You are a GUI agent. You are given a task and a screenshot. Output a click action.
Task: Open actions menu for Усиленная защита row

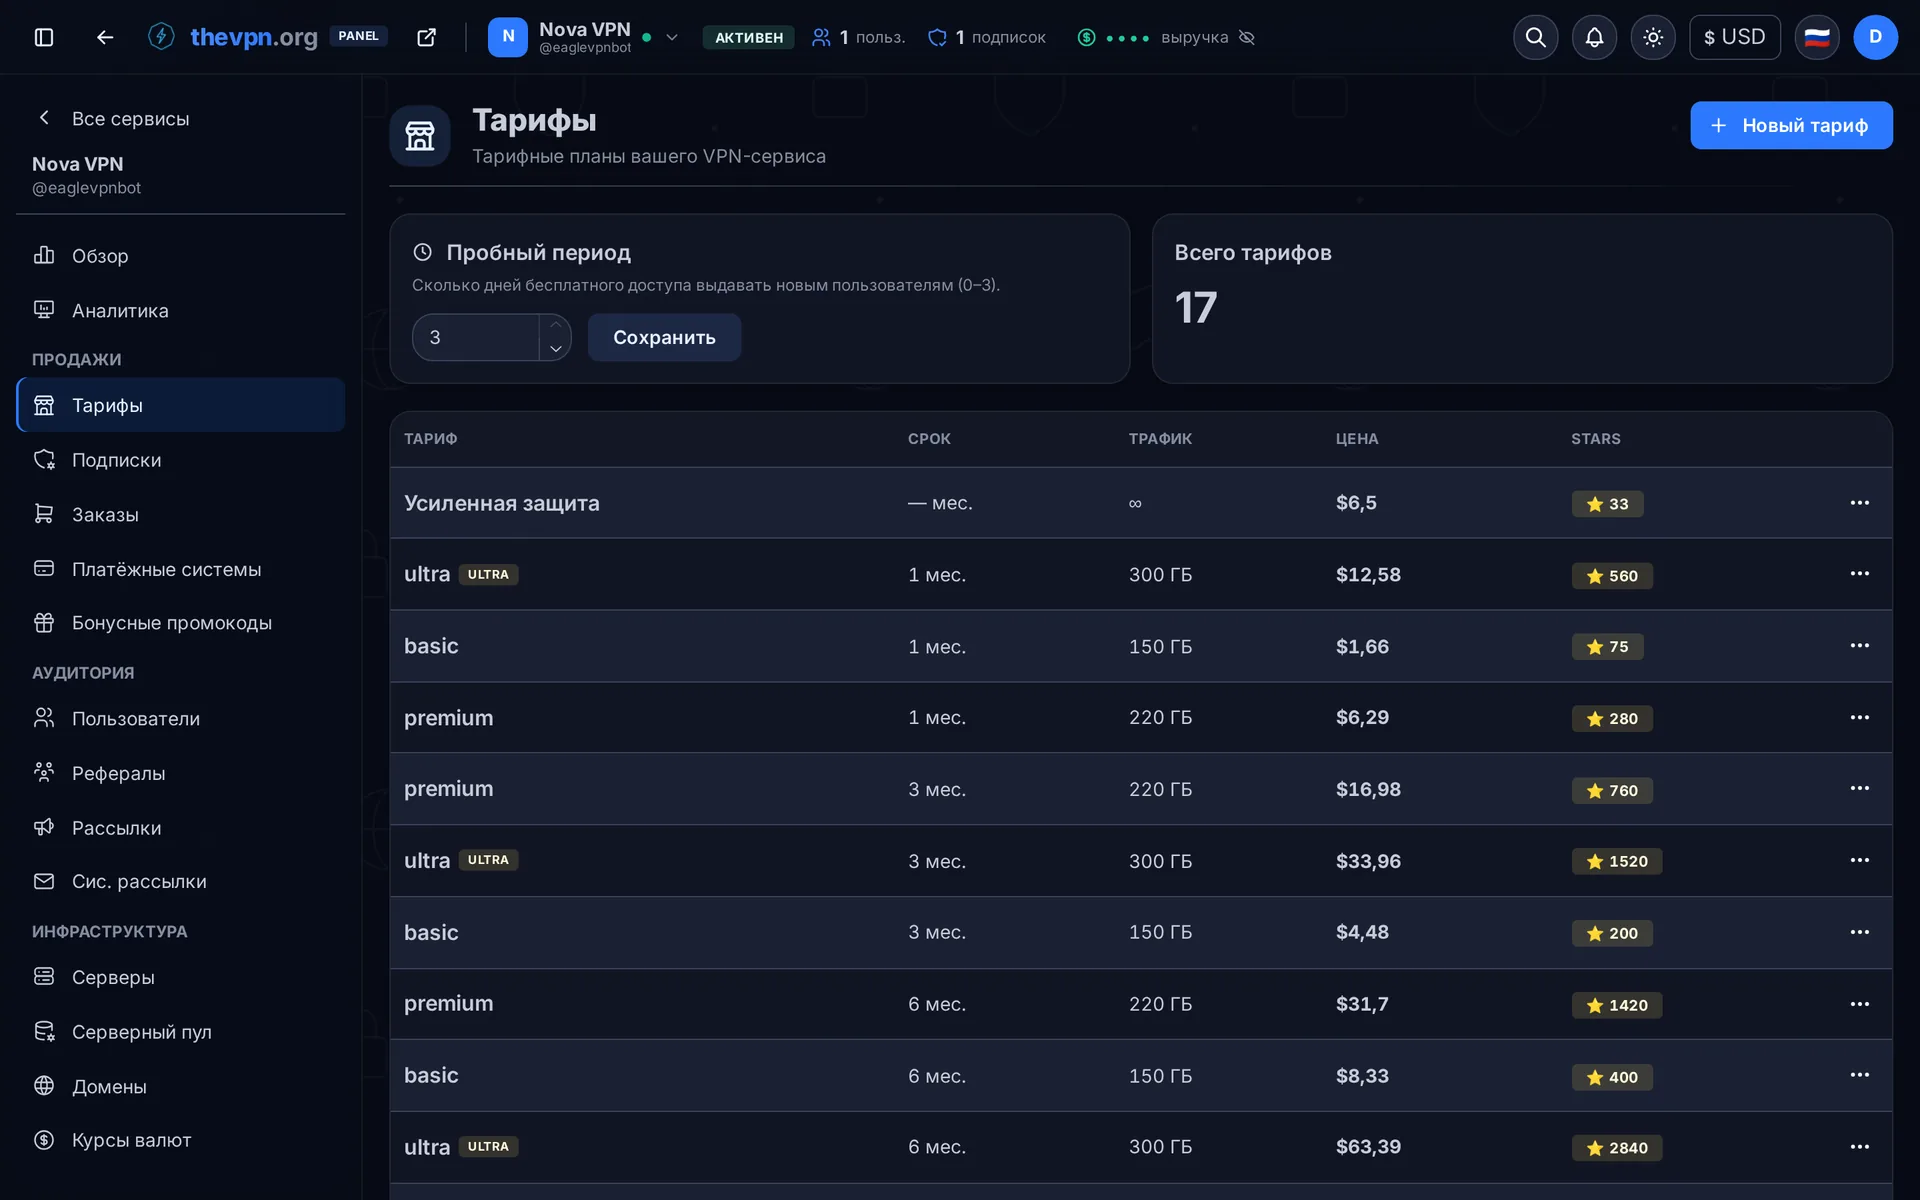pos(1859,503)
